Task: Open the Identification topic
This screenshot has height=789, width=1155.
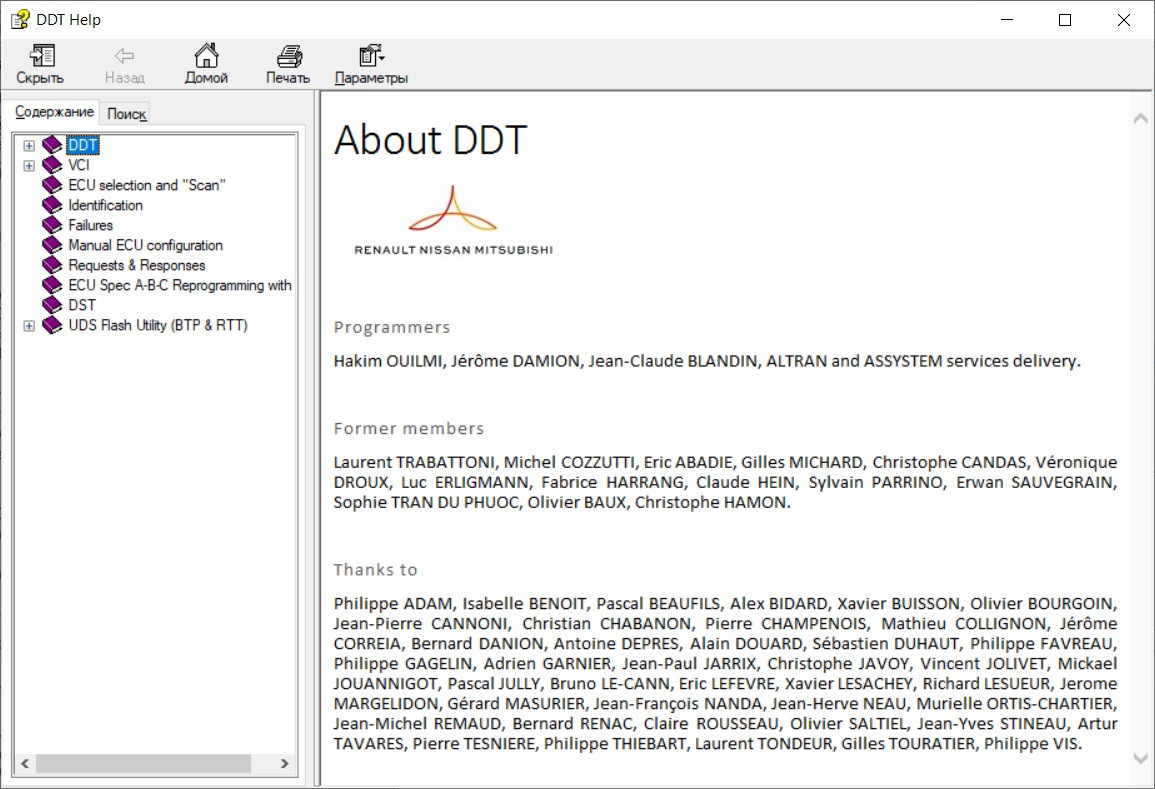Action: pos(105,205)
